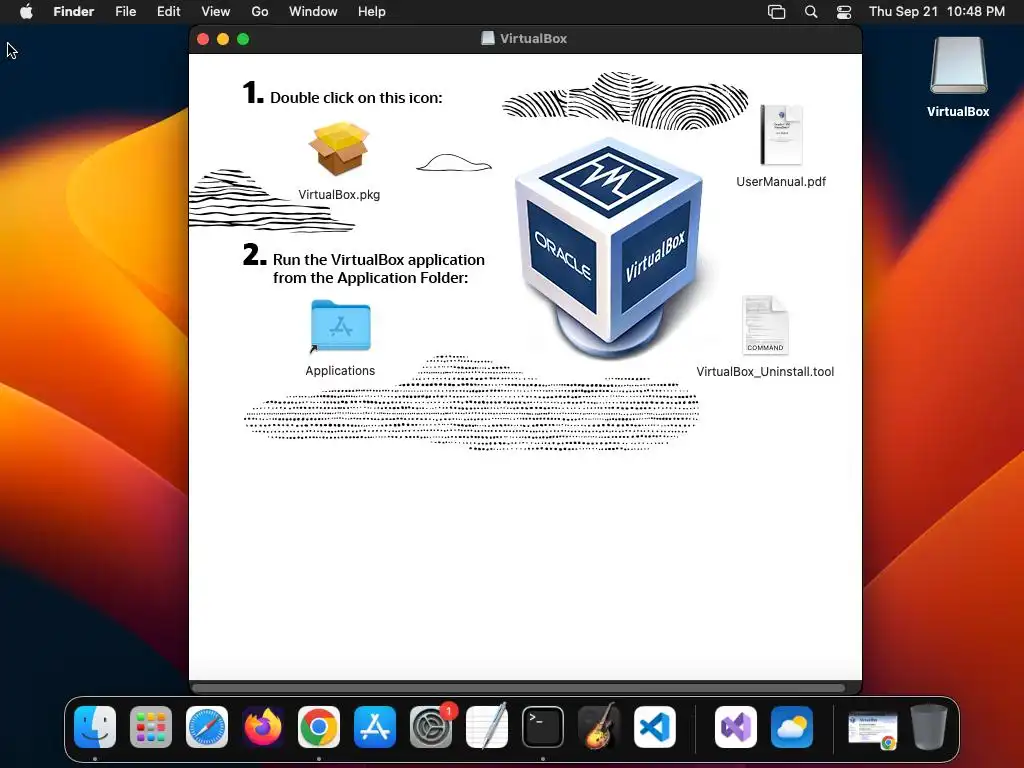The image size is (1024, 768).
Task: Open System Settings with notification badge
Action: pyautogui.click(x=431, y=727)
